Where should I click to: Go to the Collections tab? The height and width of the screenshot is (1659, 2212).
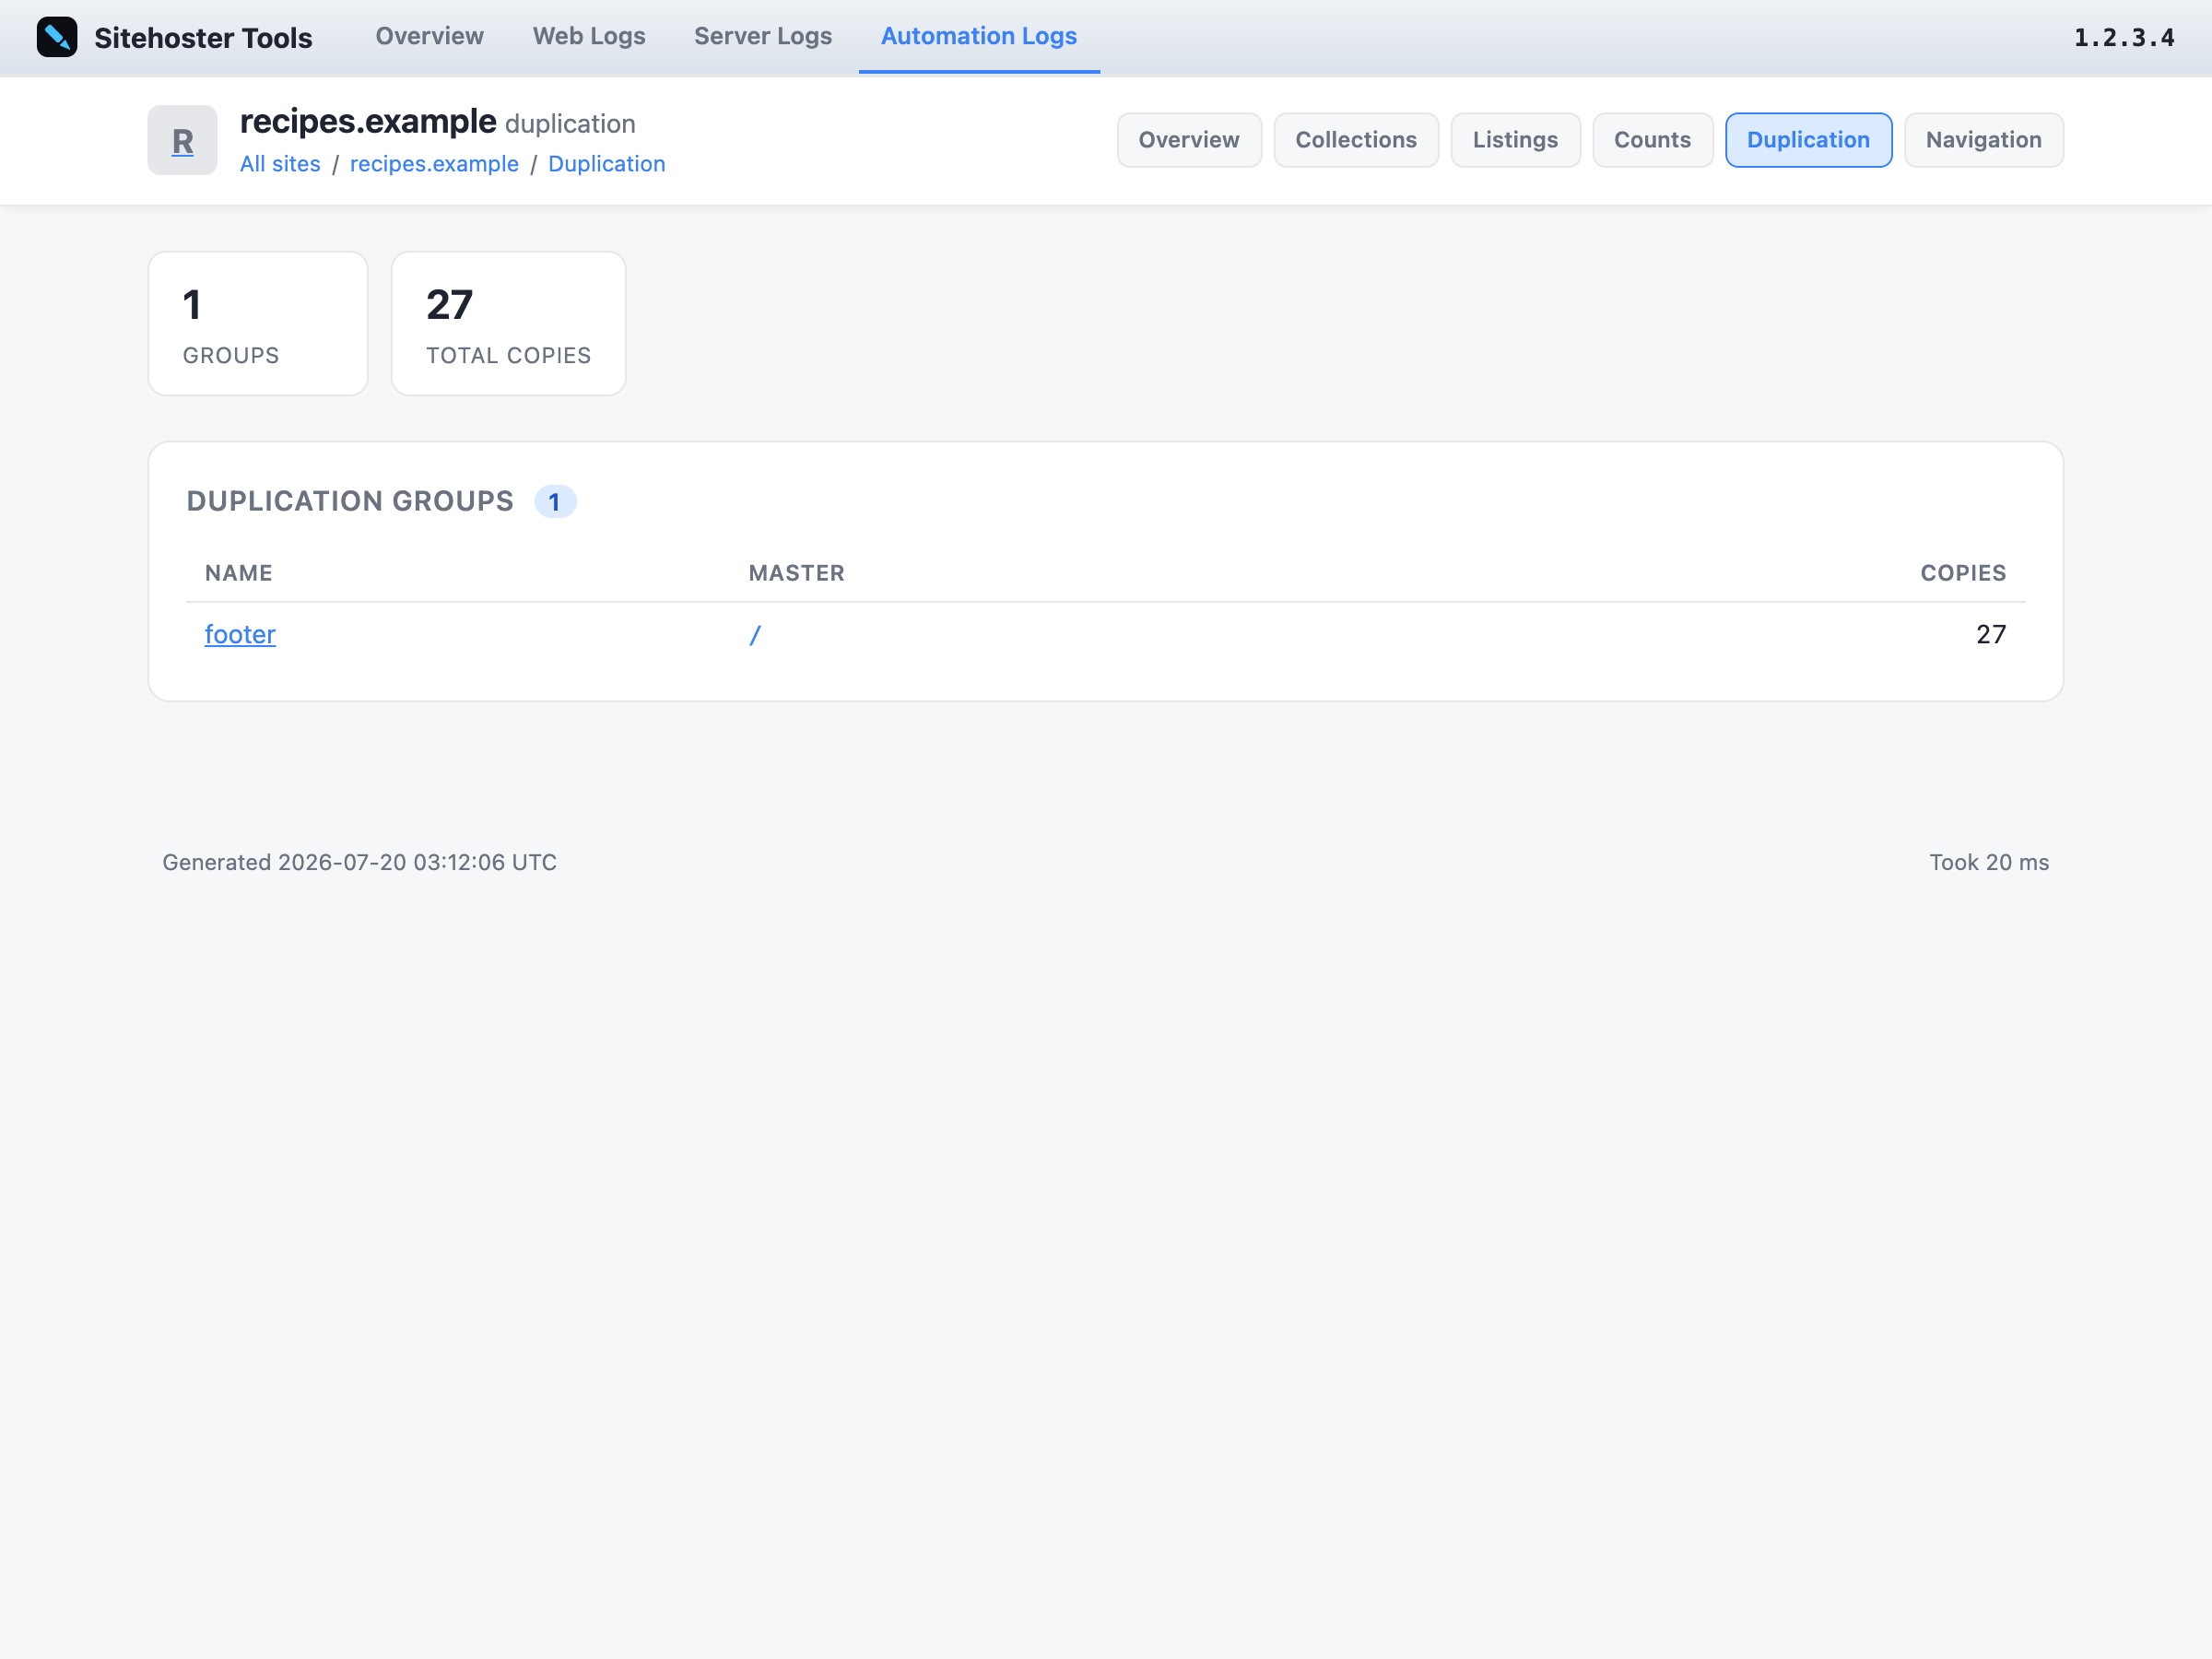[x=1356, y=140]
